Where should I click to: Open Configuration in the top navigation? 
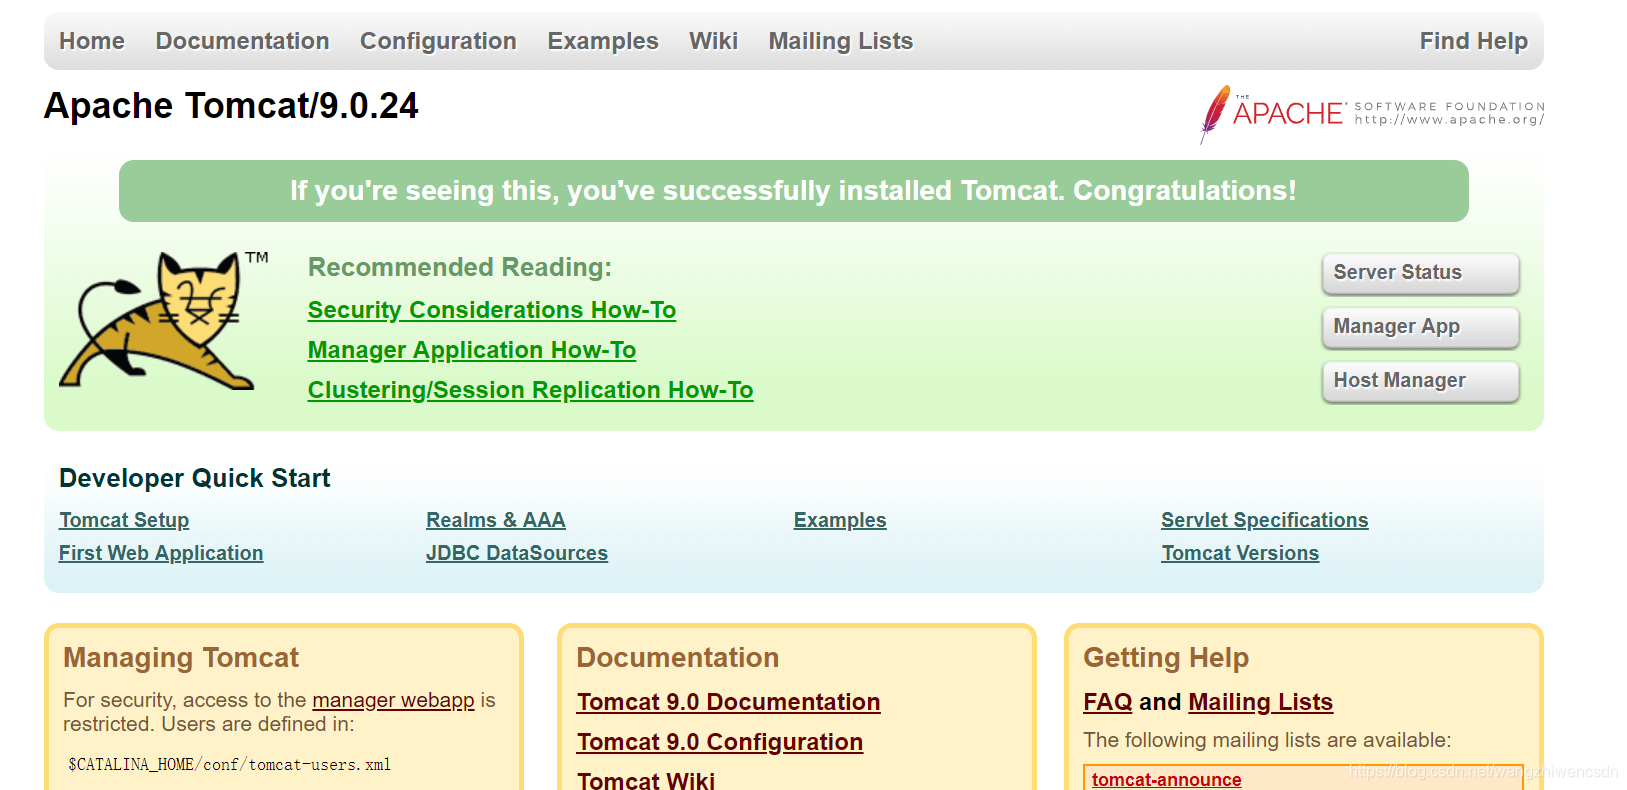438,41
